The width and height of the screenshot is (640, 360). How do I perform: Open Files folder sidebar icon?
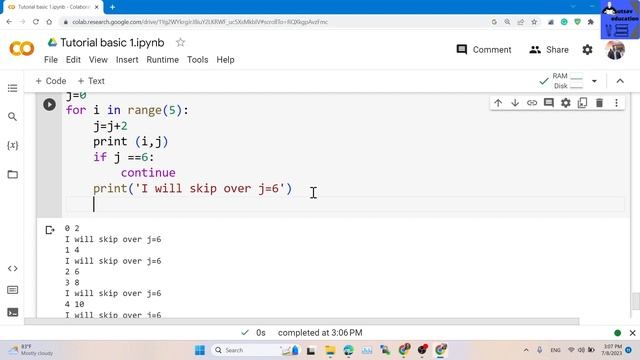tap(13, 174)
